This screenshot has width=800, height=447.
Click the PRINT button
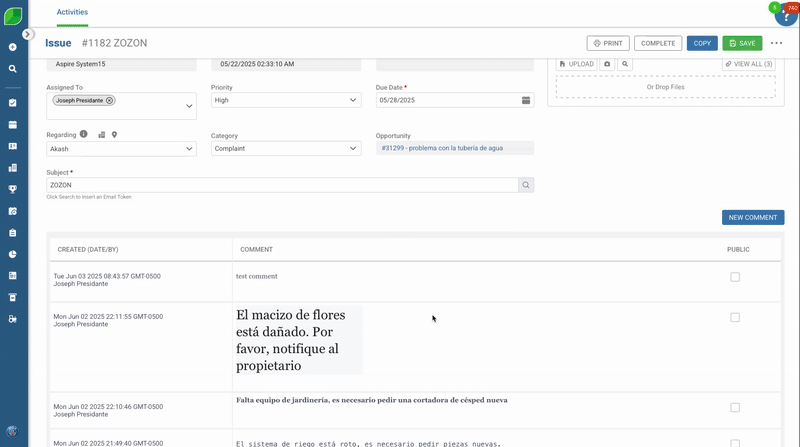click(608, 43)
